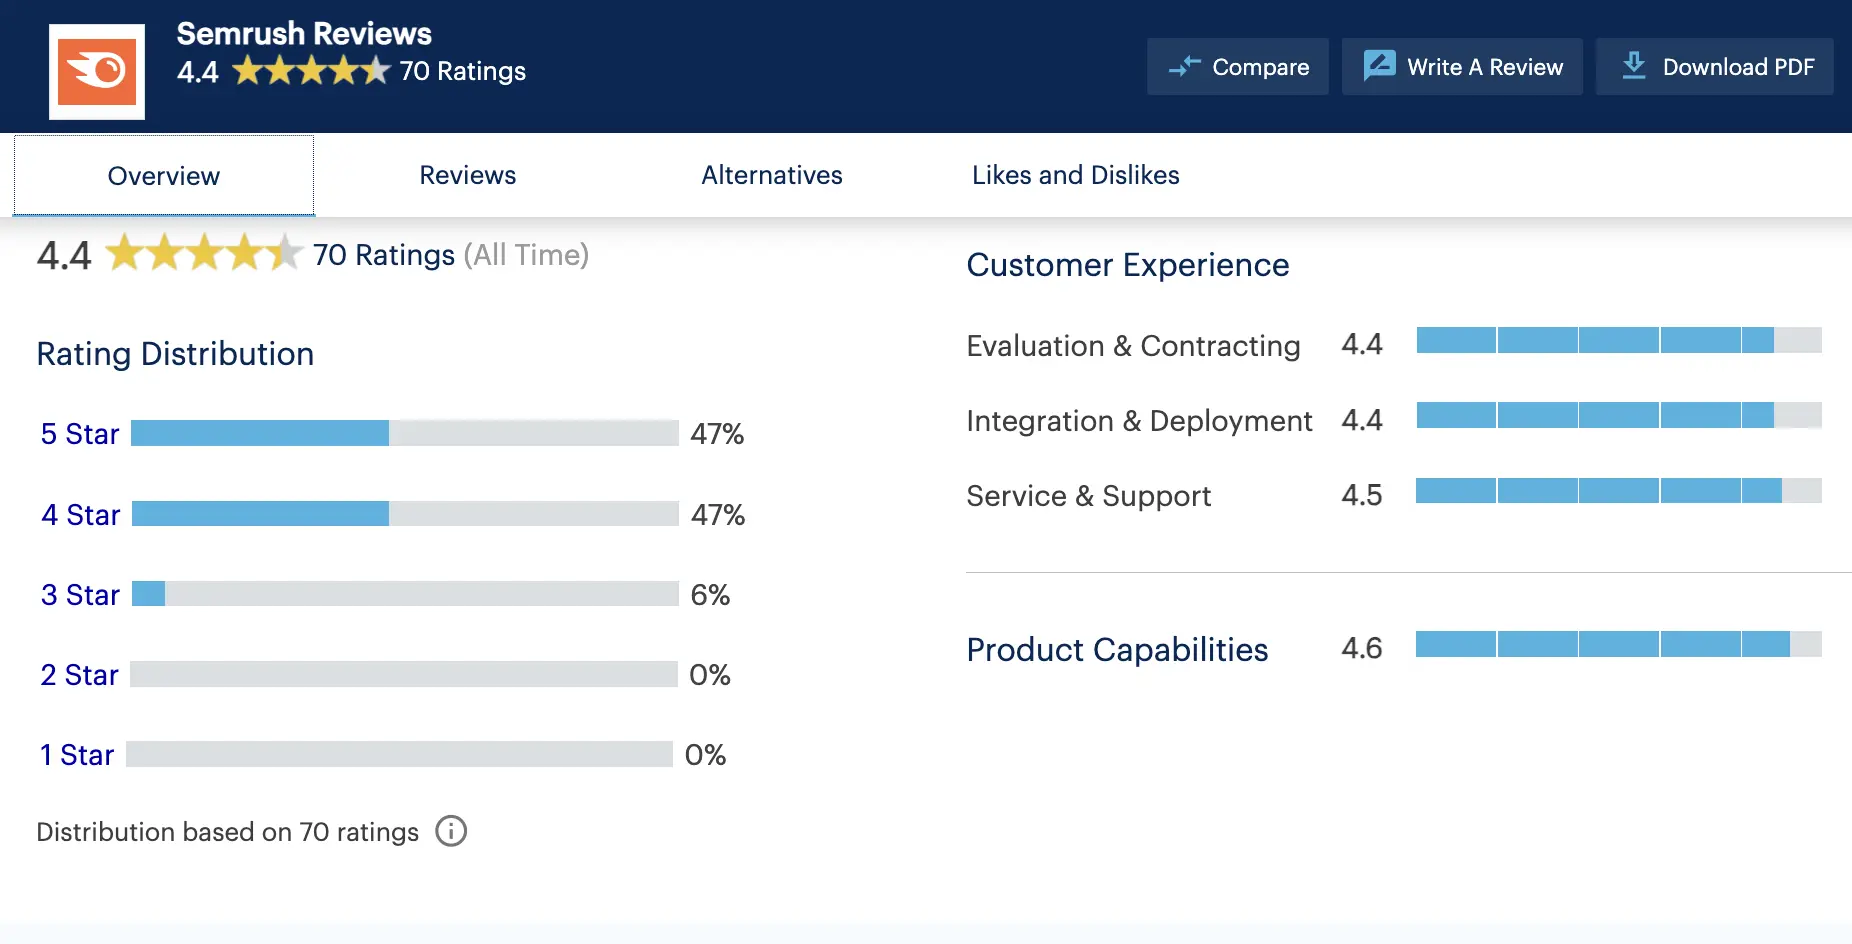Click the overview 4.4 star rating icons
Viewport: 1852px width, 944px height.
[203, 254]
